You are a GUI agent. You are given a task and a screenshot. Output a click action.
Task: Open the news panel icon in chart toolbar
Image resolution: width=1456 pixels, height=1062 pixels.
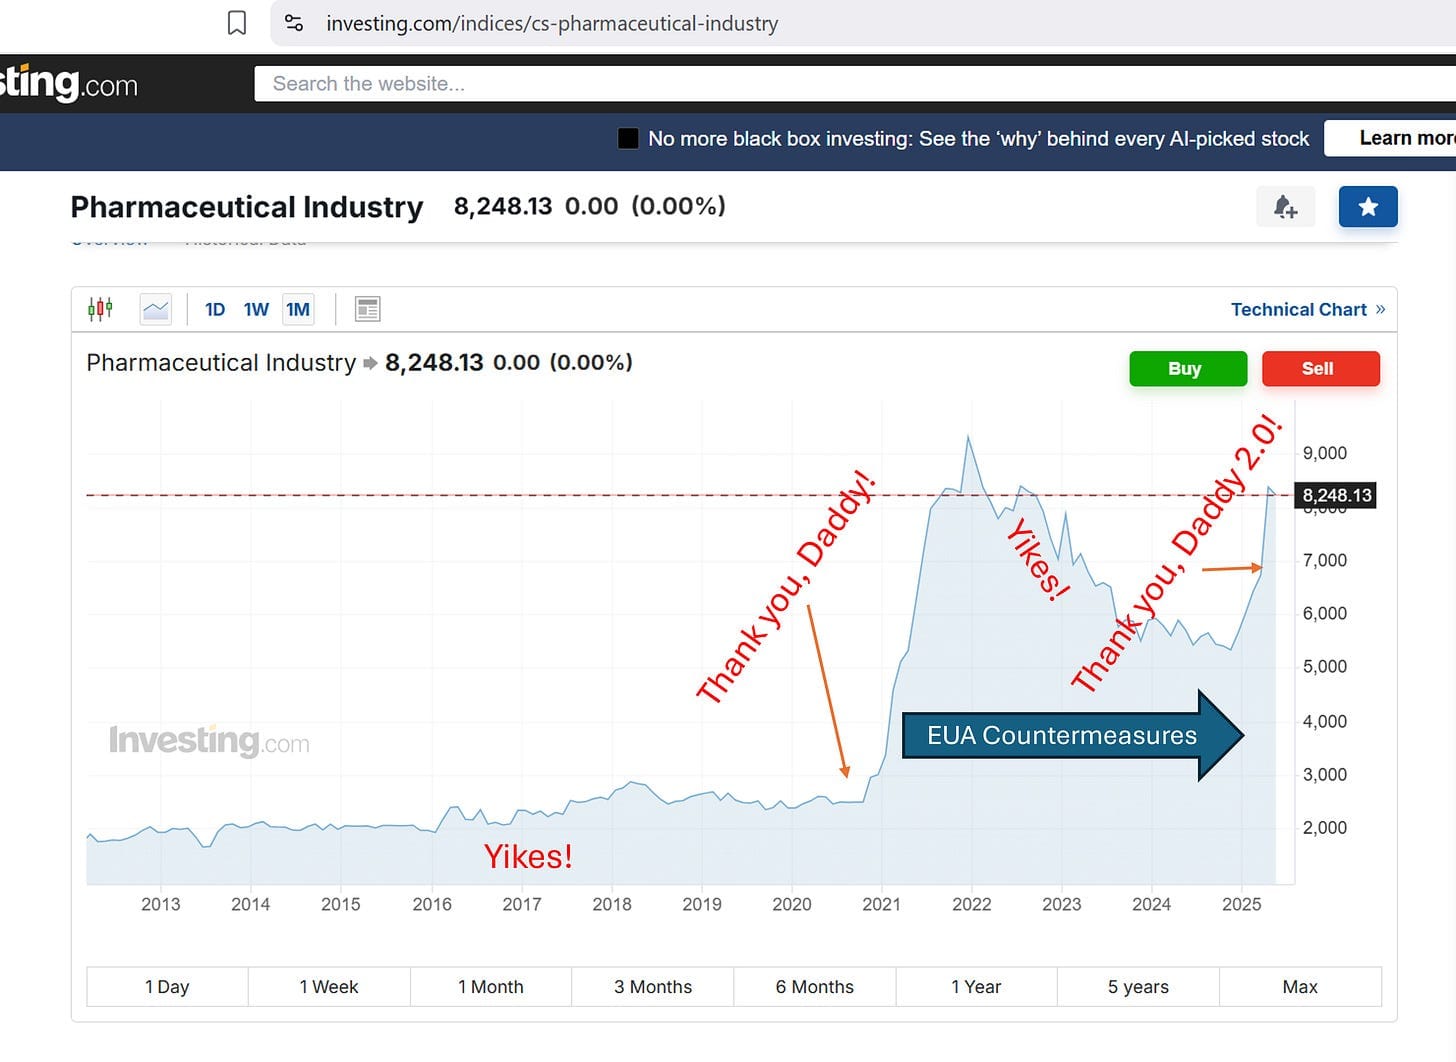tap(368, 309)
